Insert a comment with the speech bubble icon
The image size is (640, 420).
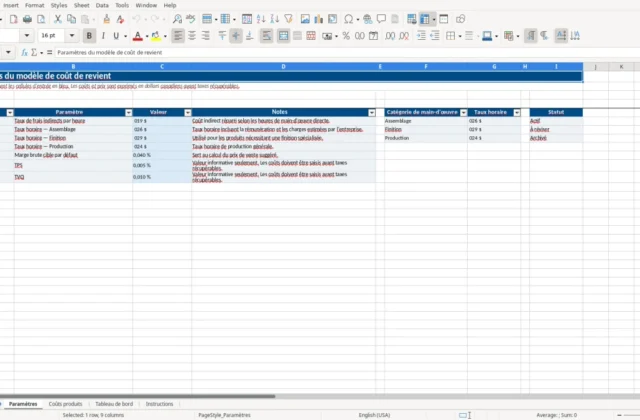tap(381, 19)
